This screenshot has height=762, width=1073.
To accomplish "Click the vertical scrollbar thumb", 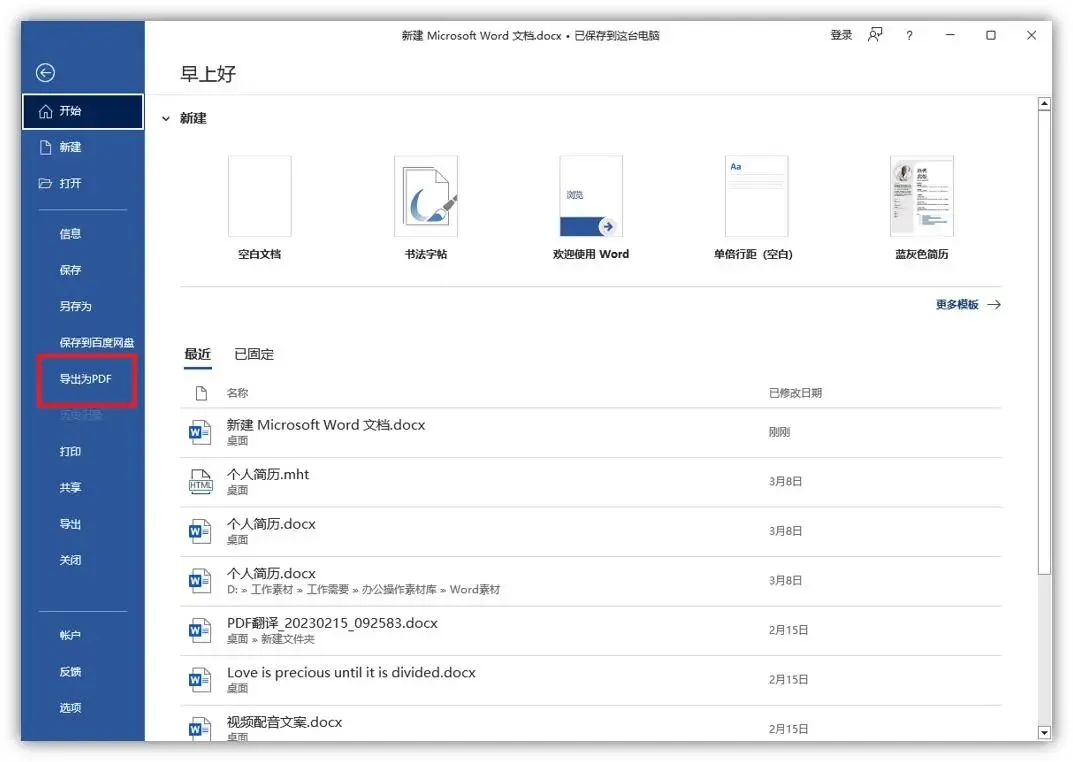I will pos(1044,343).
